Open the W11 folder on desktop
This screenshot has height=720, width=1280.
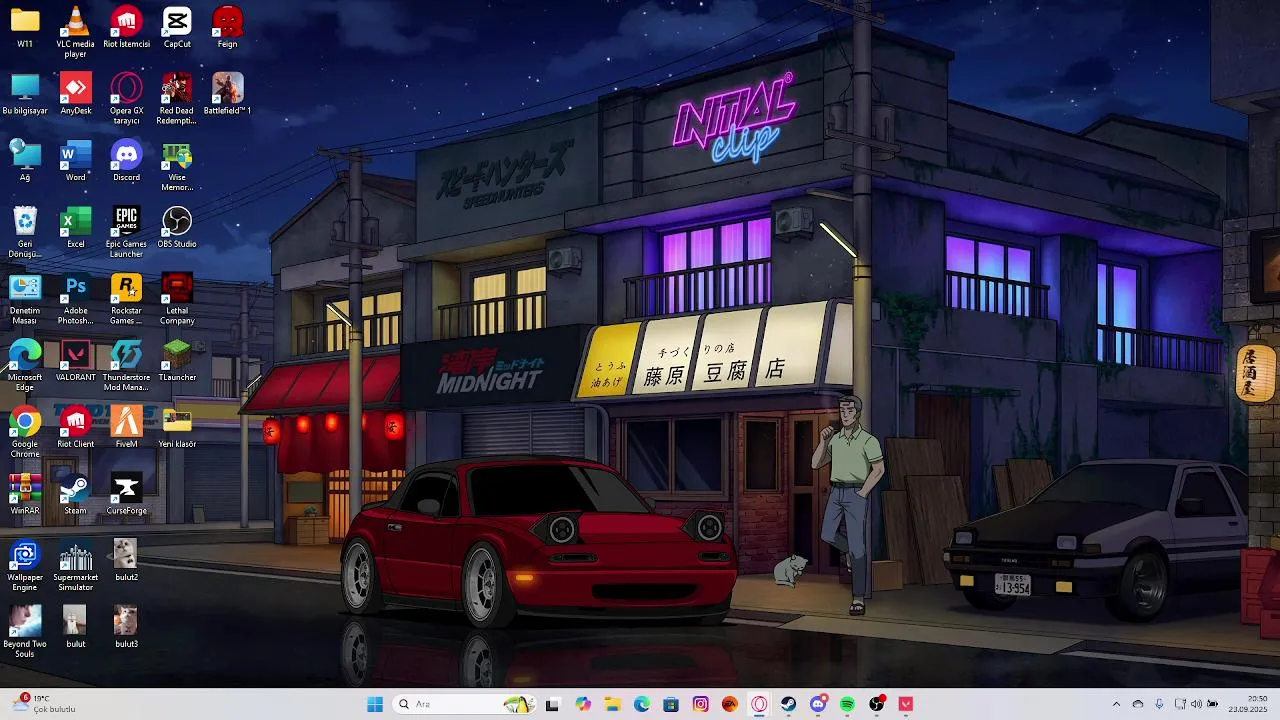point(25,27)
